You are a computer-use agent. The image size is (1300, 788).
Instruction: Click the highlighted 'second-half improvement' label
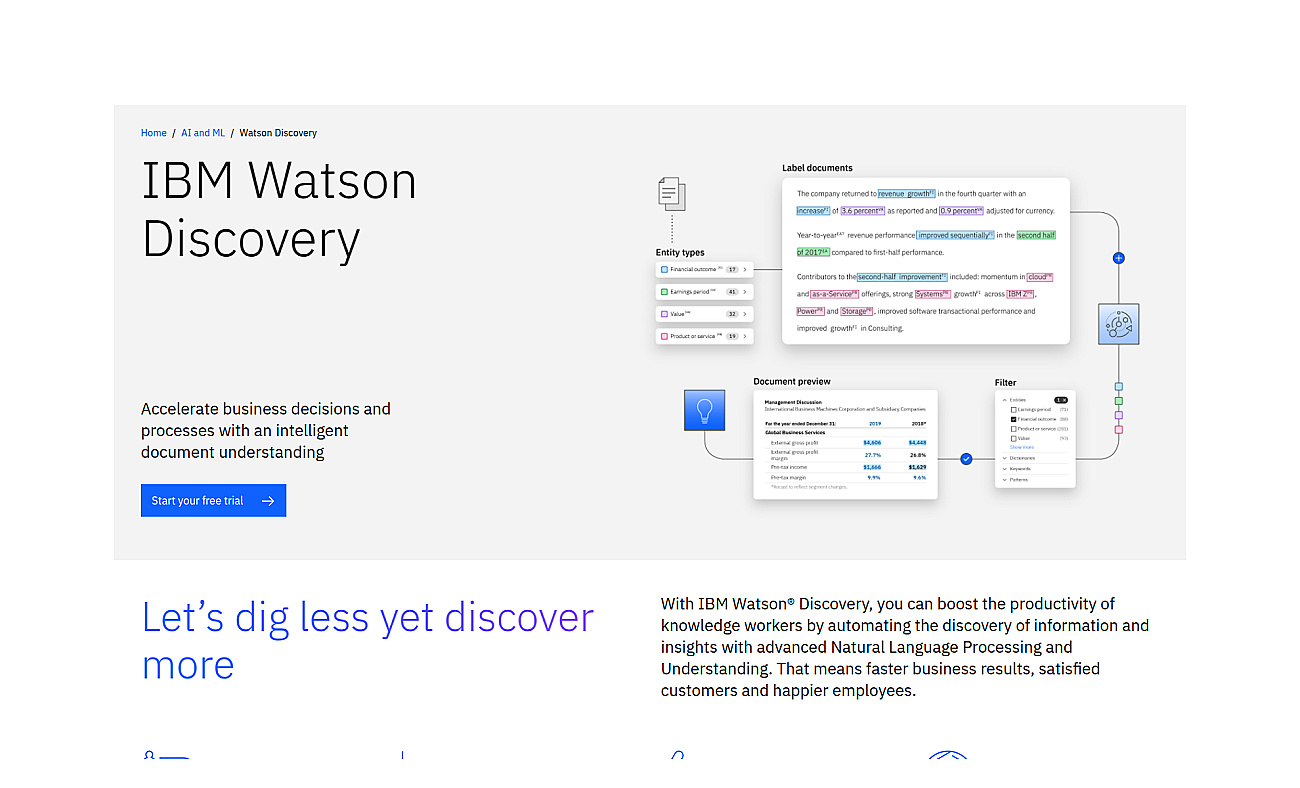coord(902,277)
